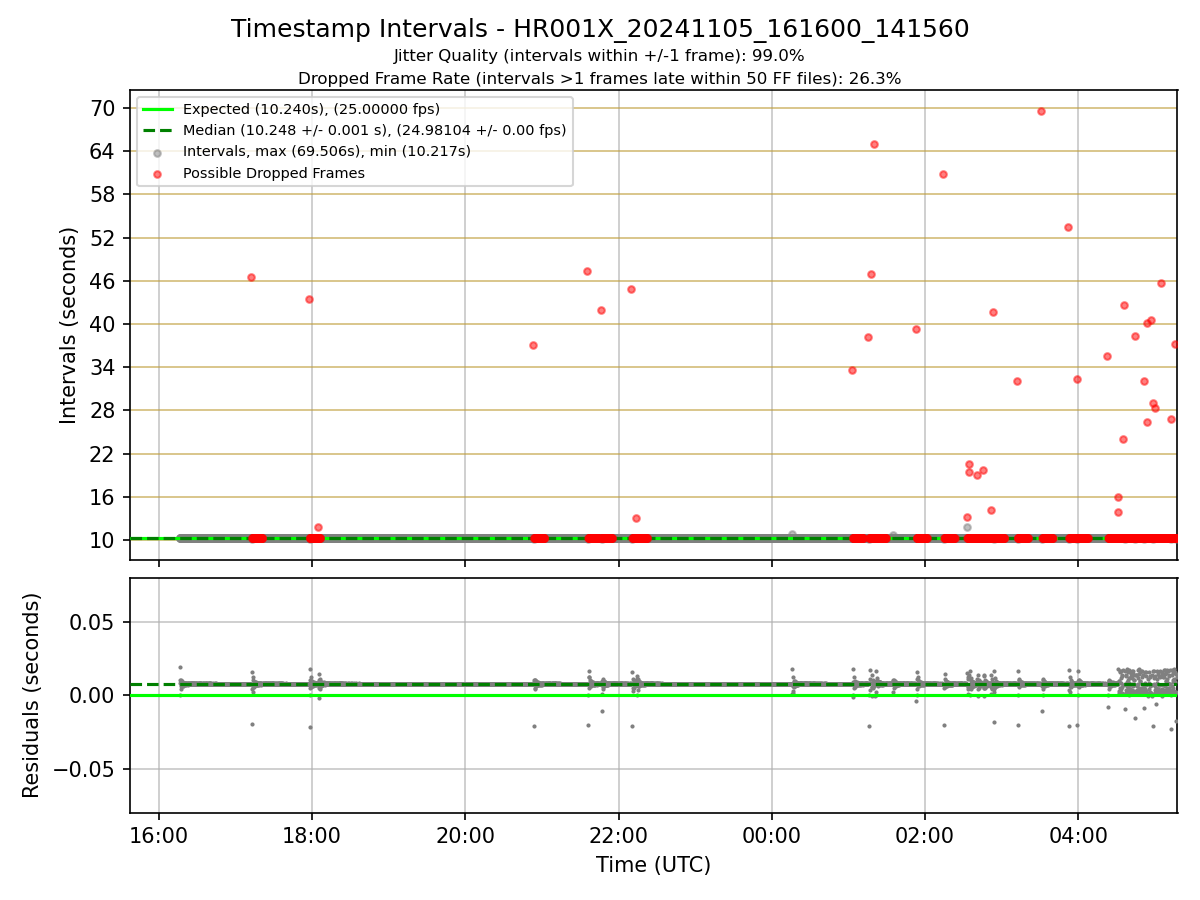Click the plot title 'Timestamp Intervals - HR001X_20241105_161600_141560'
The width and height of the screenshot is (1200, 900).
pyautogui.click(x=600, y=29)
